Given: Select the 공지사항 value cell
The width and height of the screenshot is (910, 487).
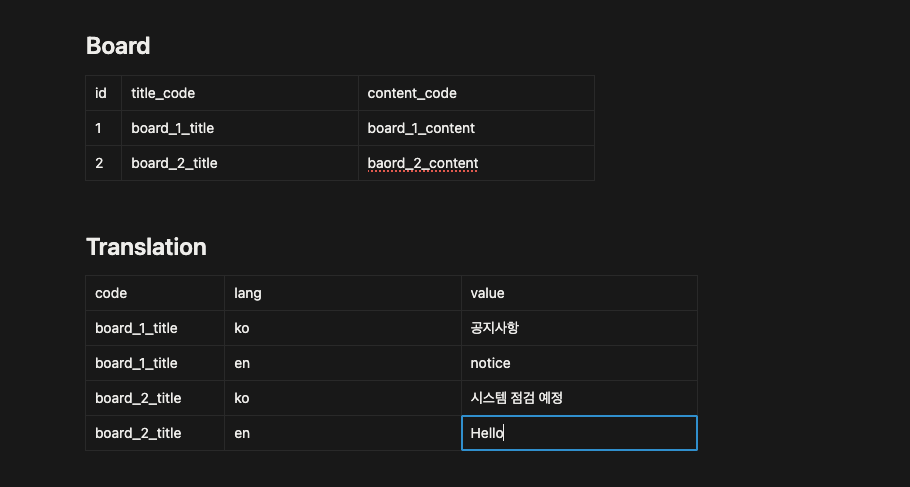Looking at the screenshot, I should (x=495, y=328).
